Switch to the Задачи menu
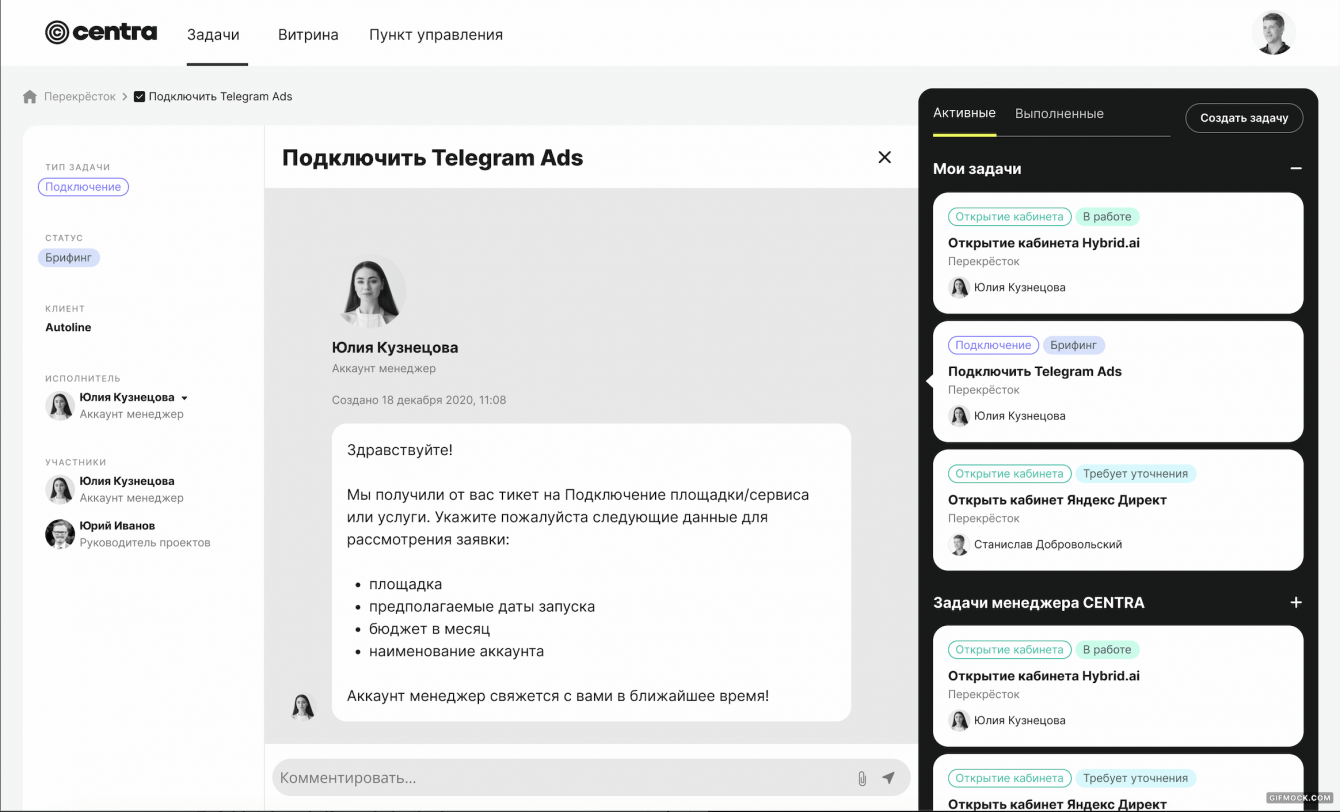Screen dimensions: 1340x812 point(213,35)
